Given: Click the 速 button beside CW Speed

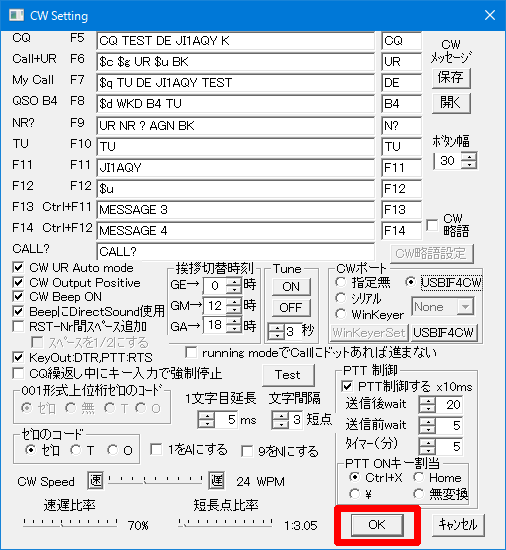Looking at the screenshot, I should [x=95, y=481].
